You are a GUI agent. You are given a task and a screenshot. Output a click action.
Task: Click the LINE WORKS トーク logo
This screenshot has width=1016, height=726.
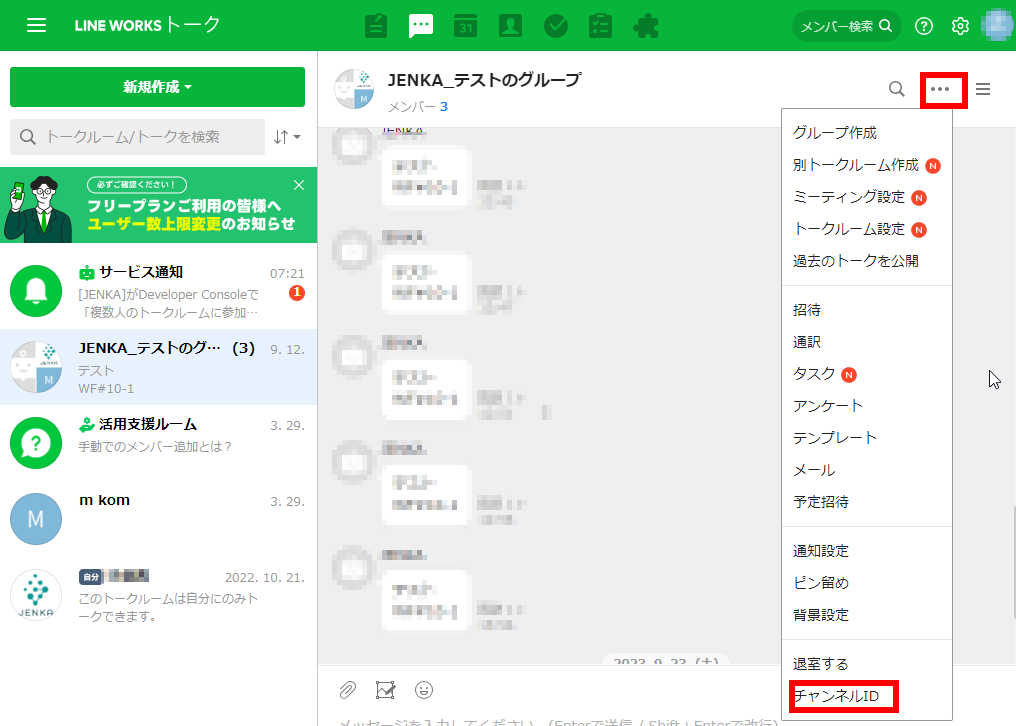[x=148, y=25]
